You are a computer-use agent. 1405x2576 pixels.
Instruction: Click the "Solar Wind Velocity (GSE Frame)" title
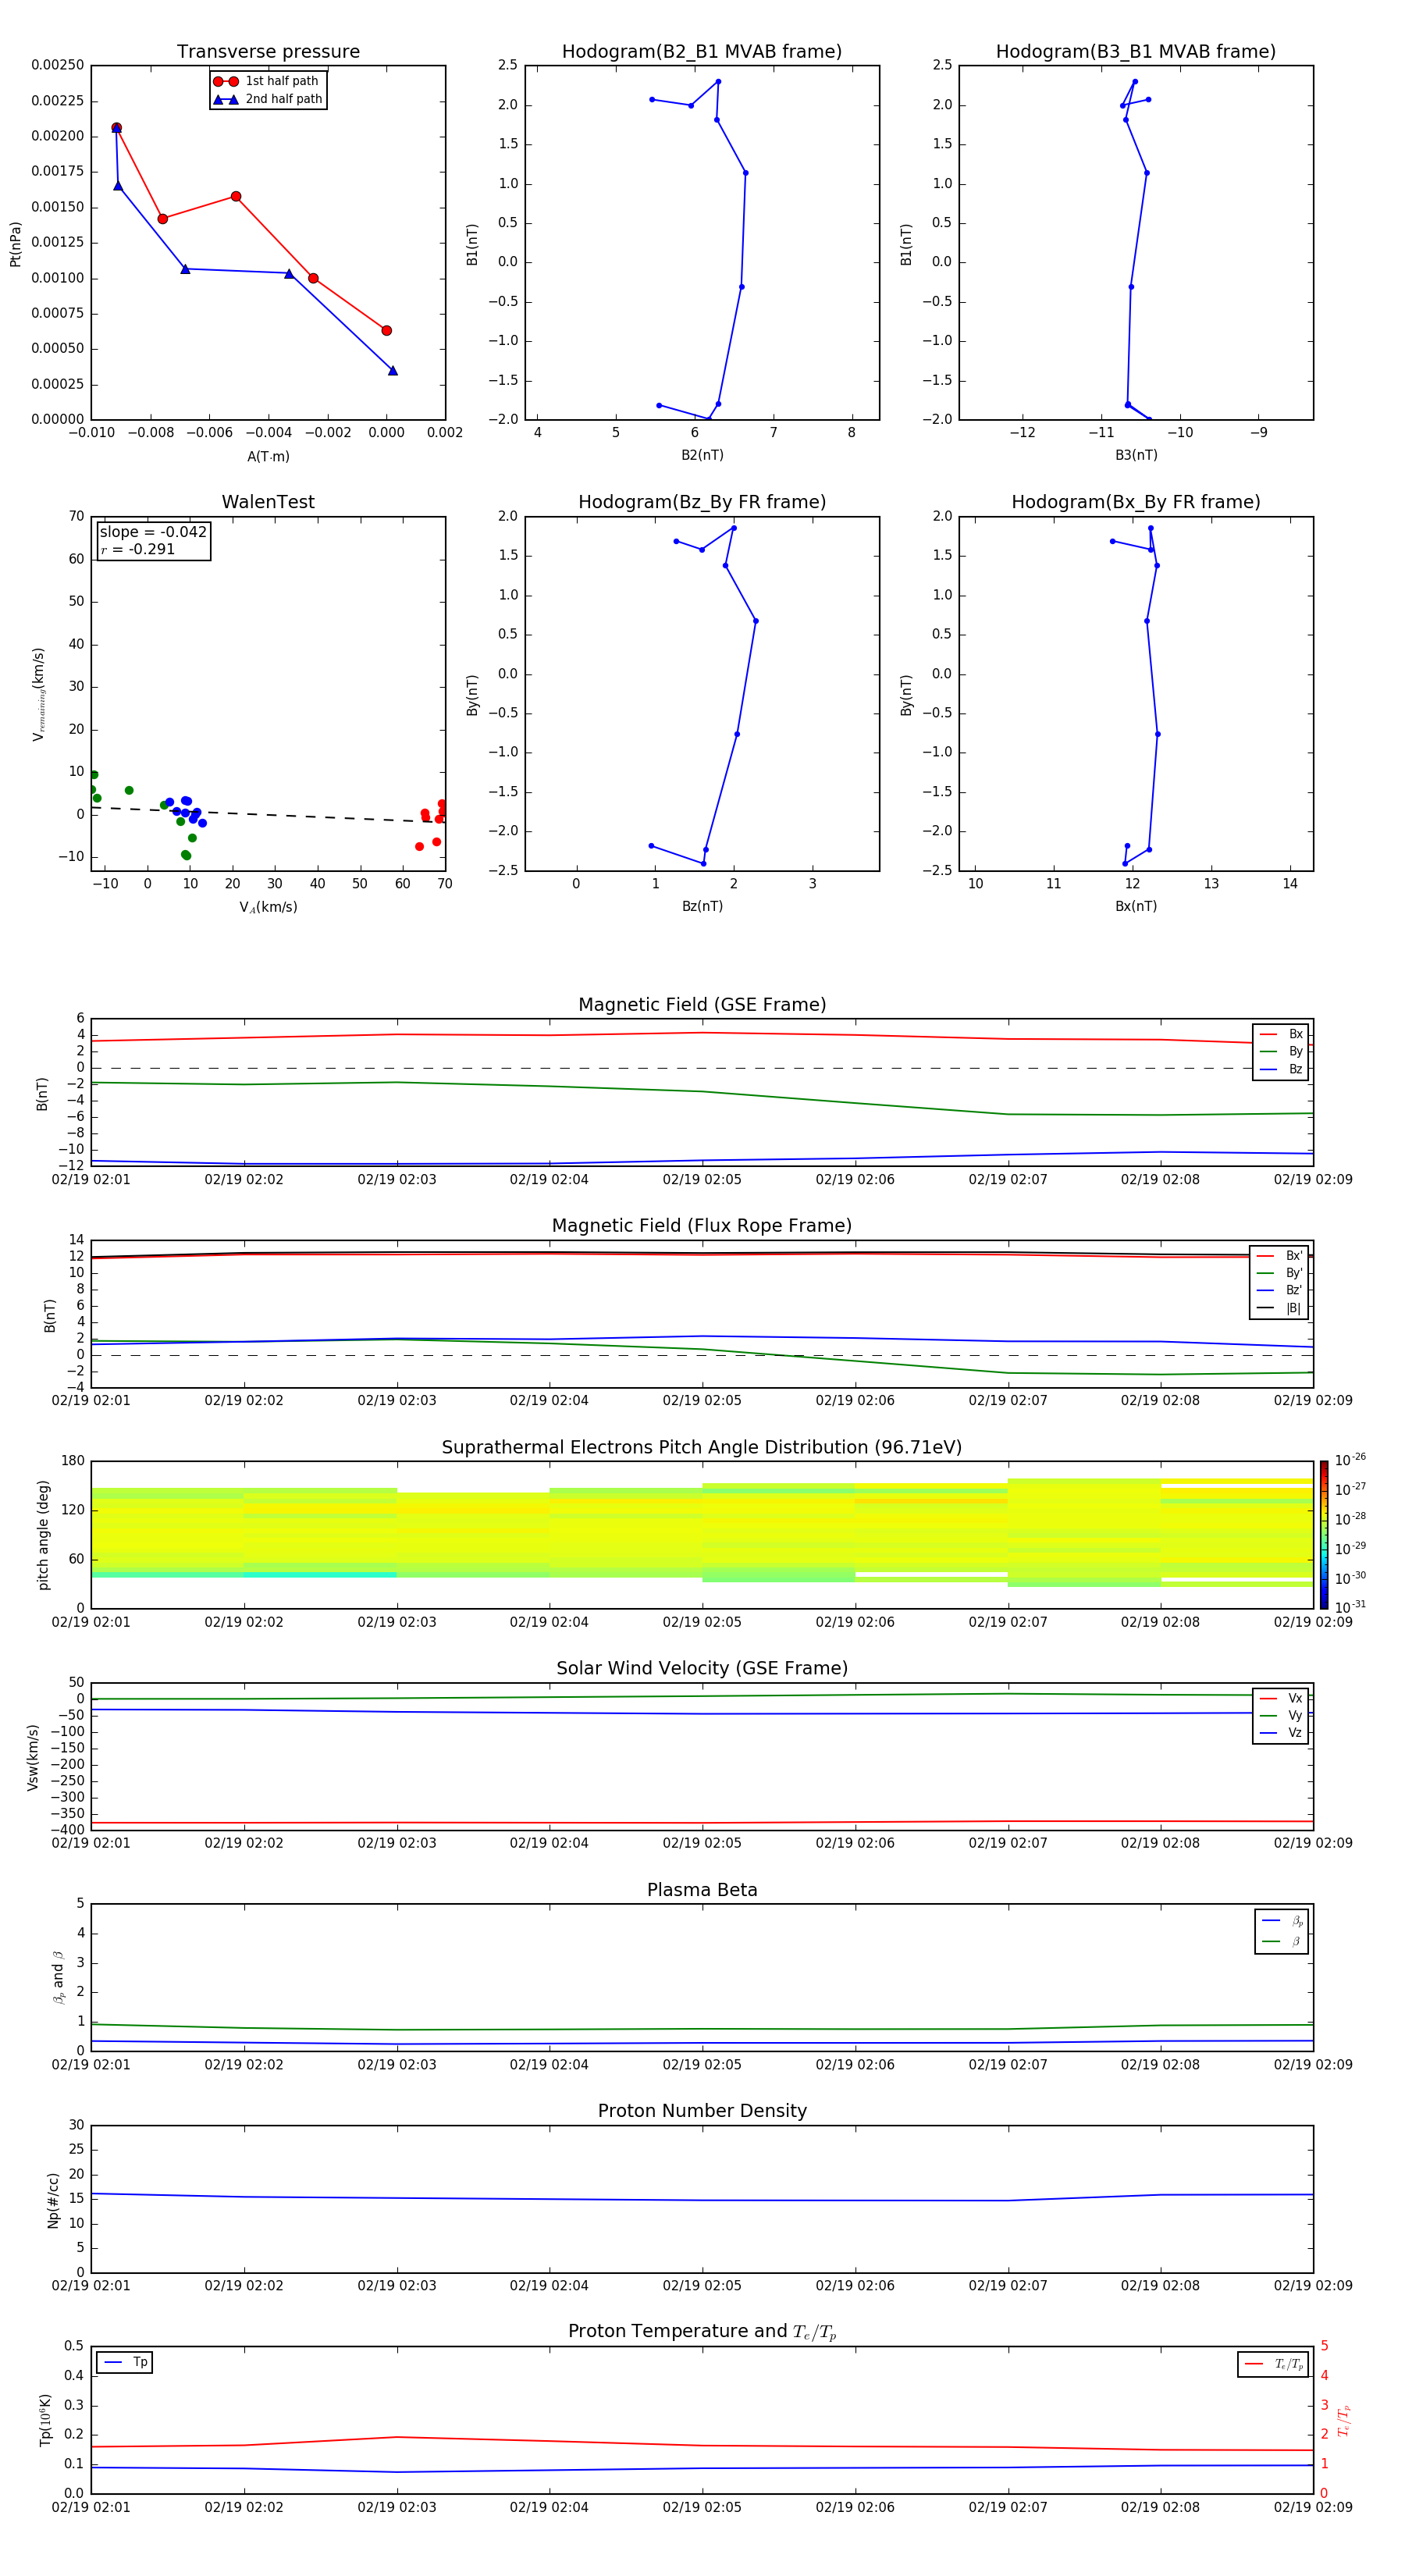[x=702, y=1668]
